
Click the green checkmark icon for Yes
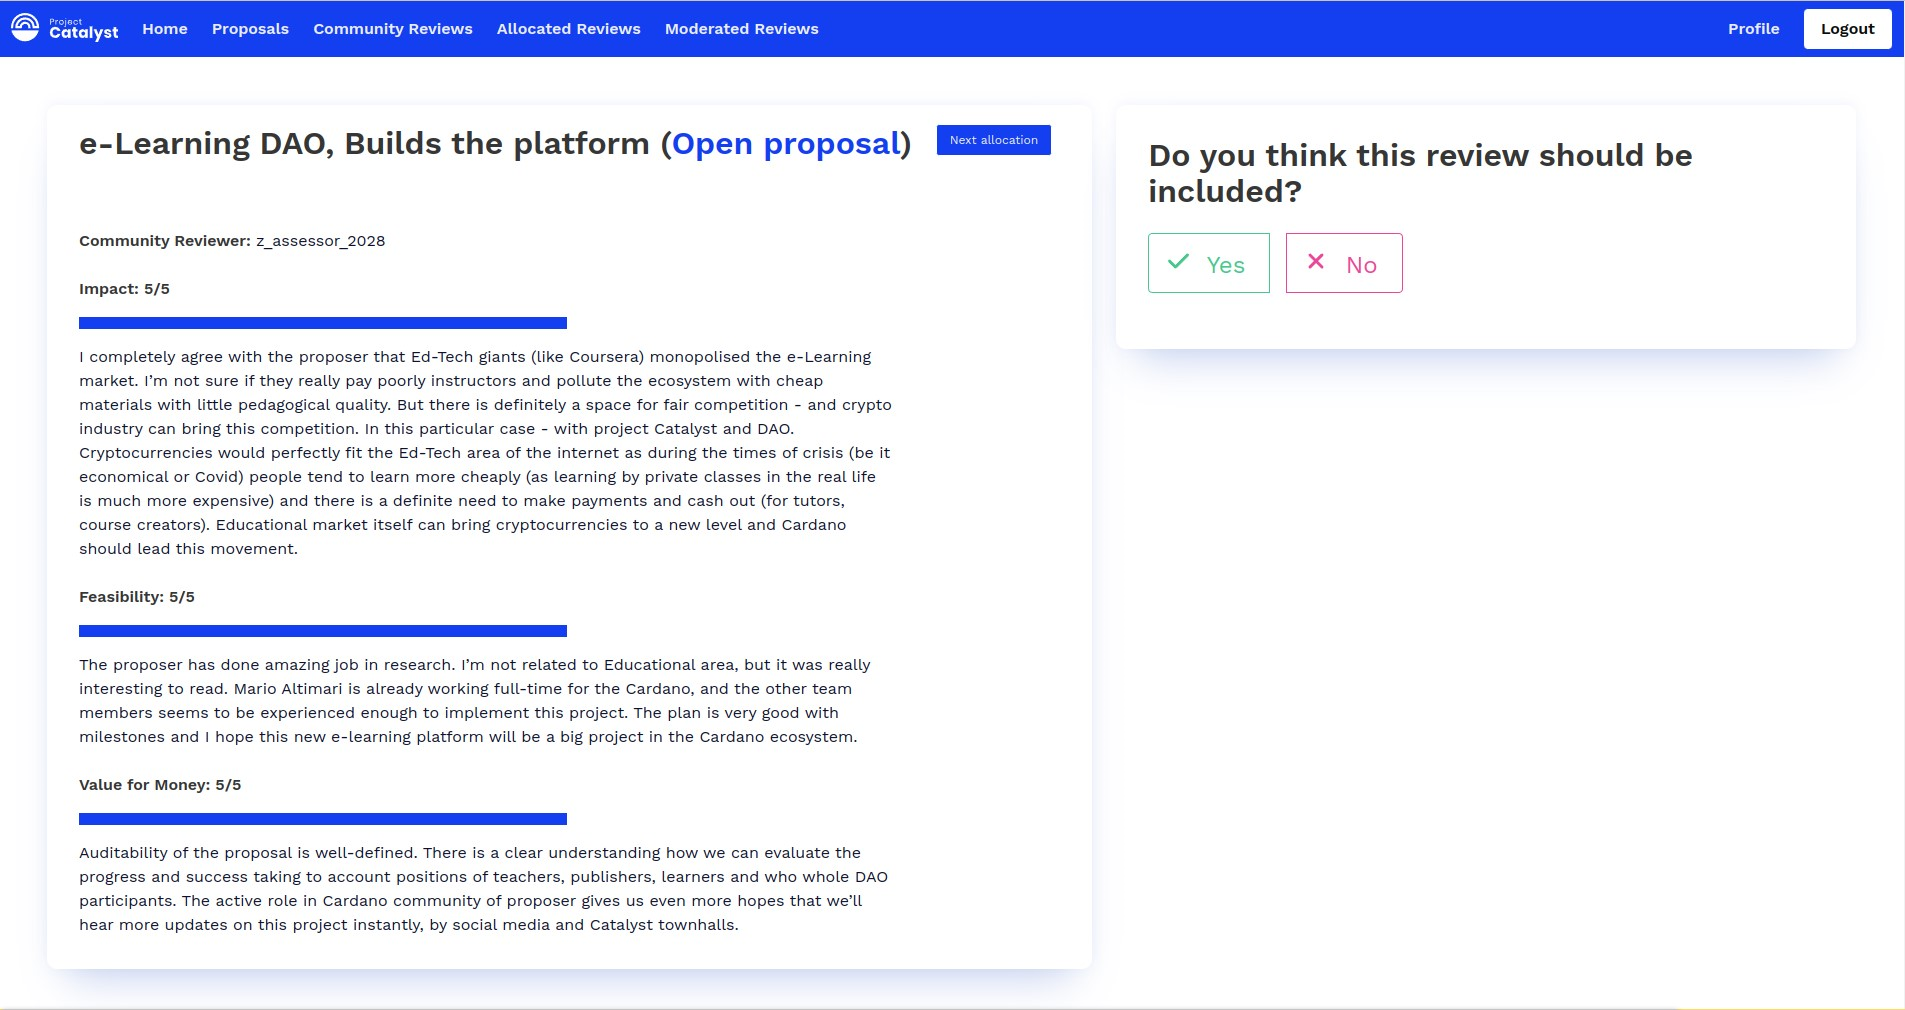coord(1179,262)
